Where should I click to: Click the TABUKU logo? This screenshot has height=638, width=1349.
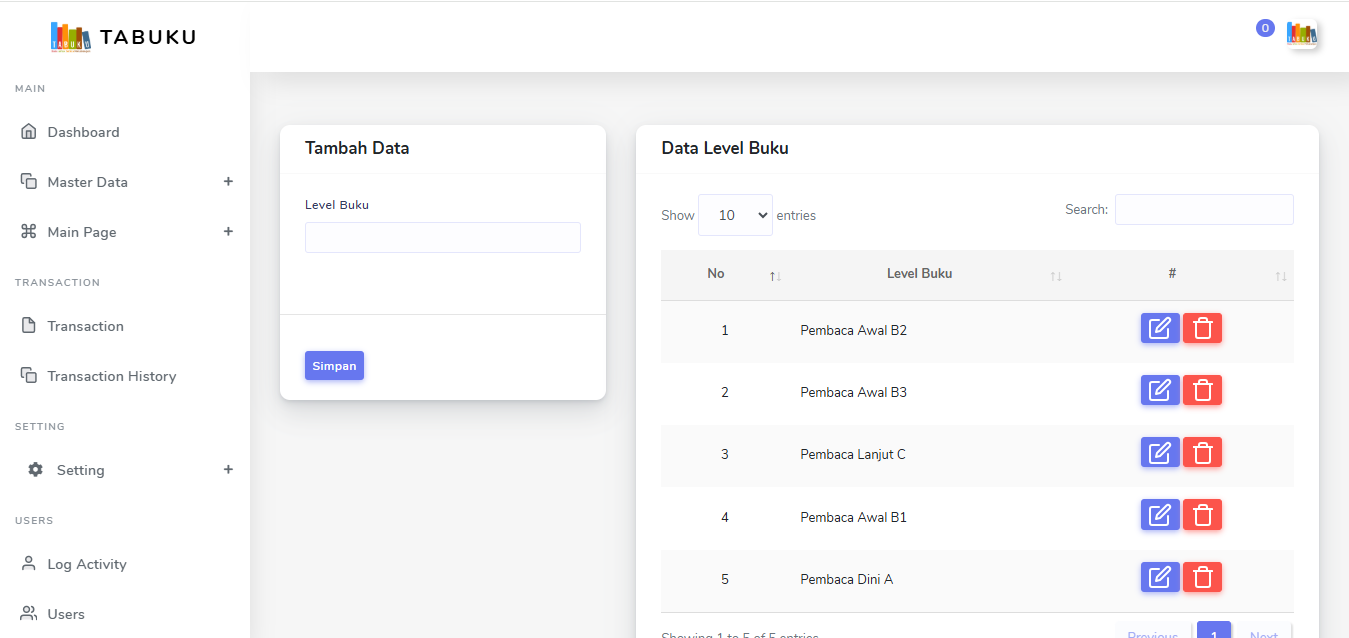tap(123, 37)
